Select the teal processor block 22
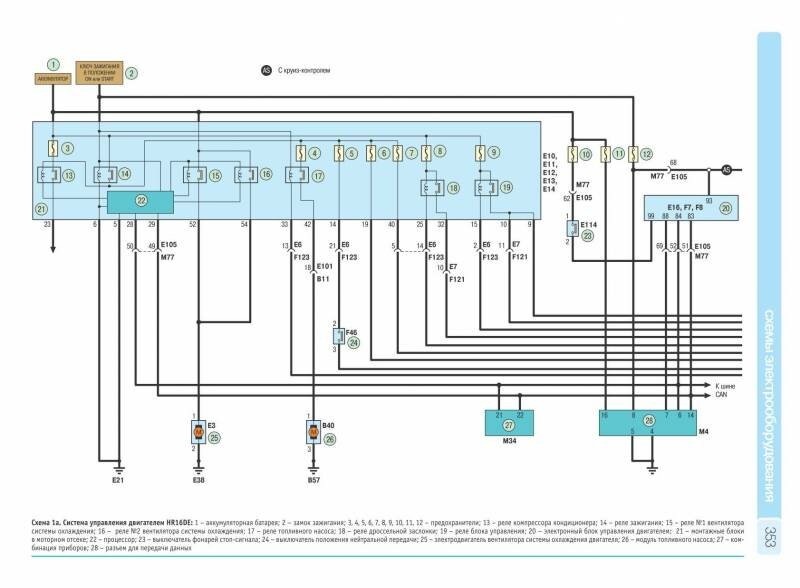 click(x=140, y=202)
